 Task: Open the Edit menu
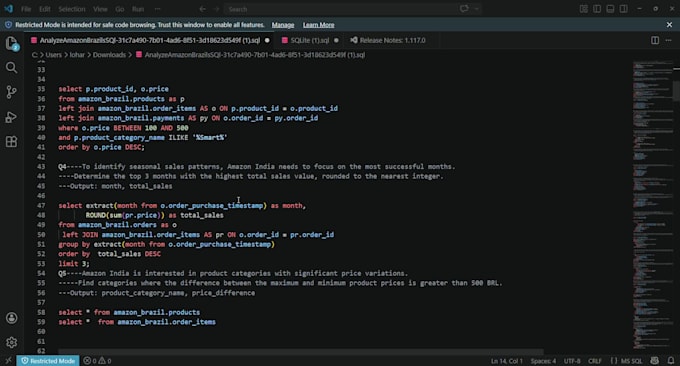pos(45,9)
